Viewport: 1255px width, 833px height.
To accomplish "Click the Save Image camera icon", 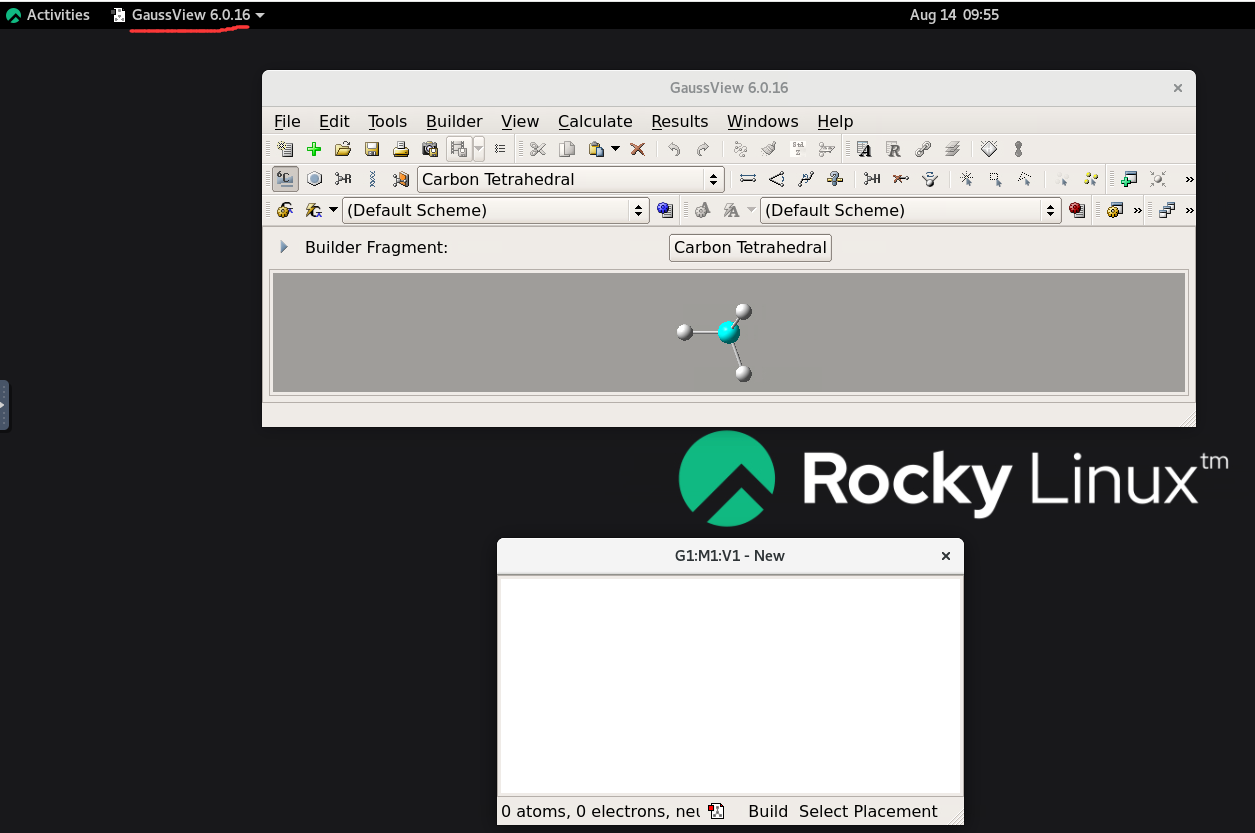I will (x=430, y=149).
